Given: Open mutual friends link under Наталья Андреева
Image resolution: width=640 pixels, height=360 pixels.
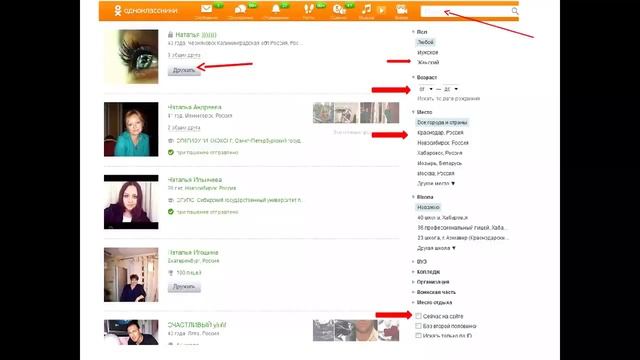Looking at the screenshot, I should pyautogui.click(x=184, y=128).
